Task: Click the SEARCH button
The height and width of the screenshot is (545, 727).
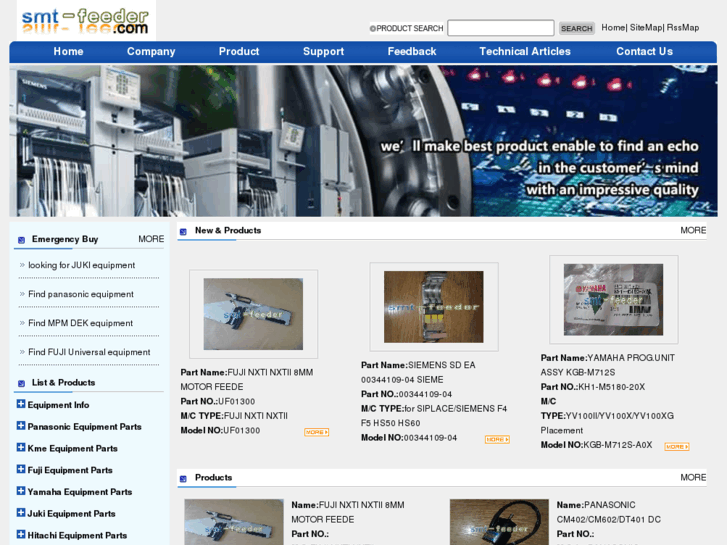Action: click(576, 28)
